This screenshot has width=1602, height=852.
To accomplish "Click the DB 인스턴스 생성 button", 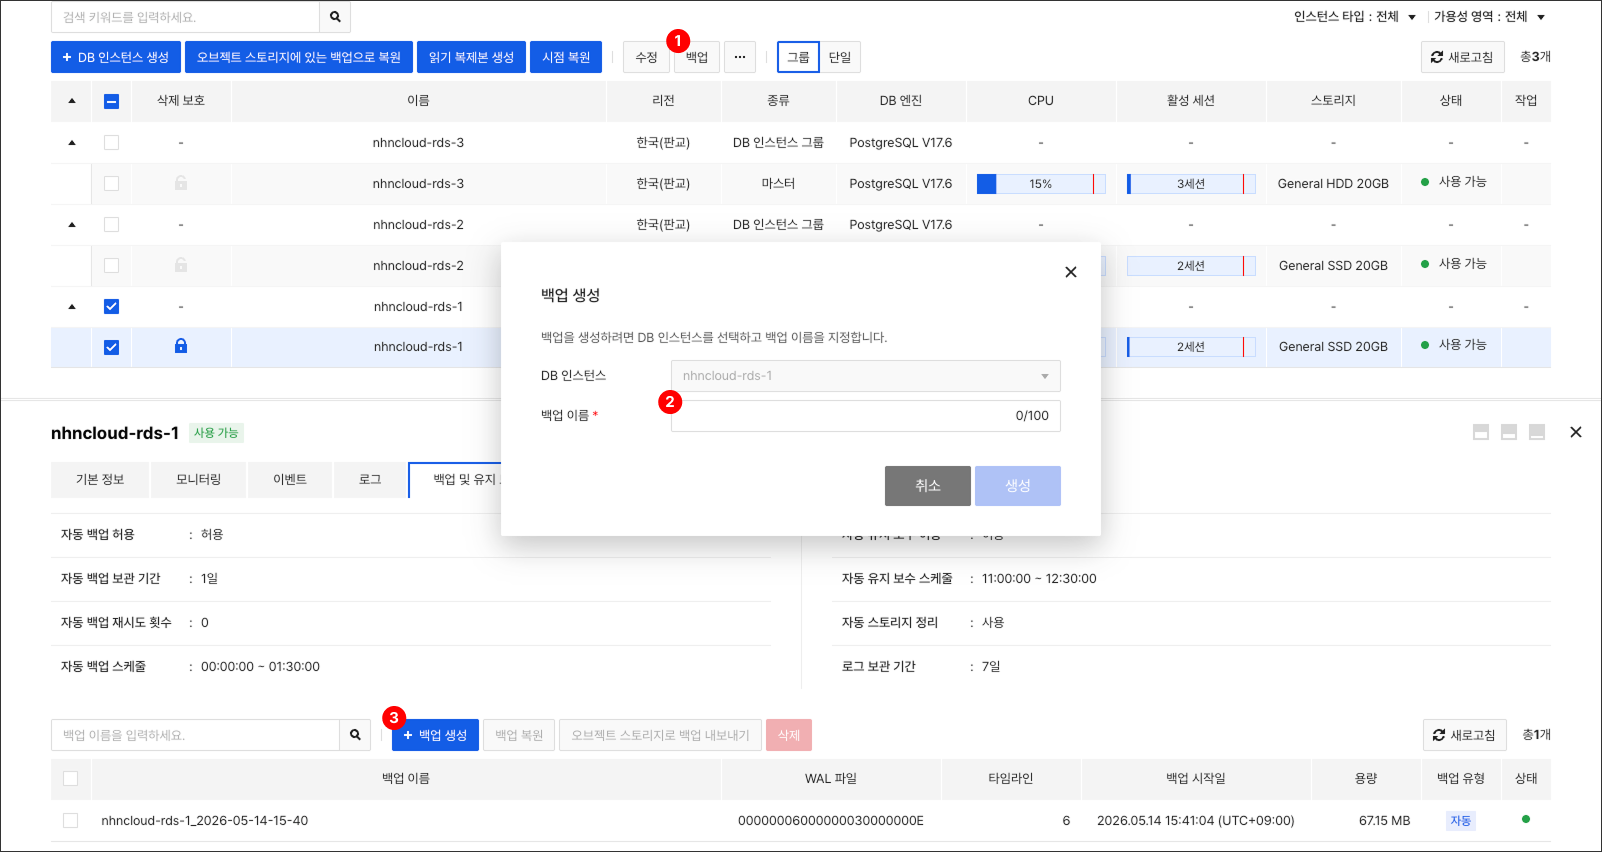I will point(116,57).
